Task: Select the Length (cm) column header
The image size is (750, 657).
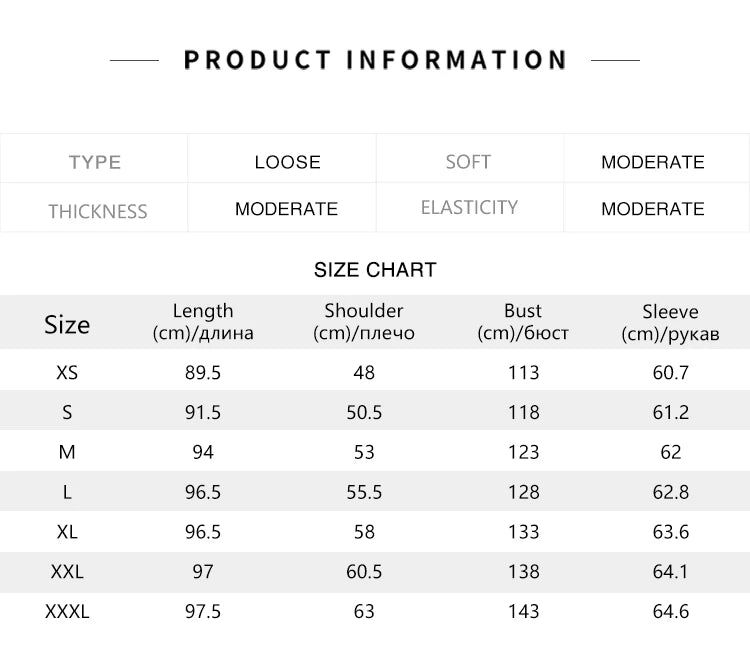Action: coord(203,322)
